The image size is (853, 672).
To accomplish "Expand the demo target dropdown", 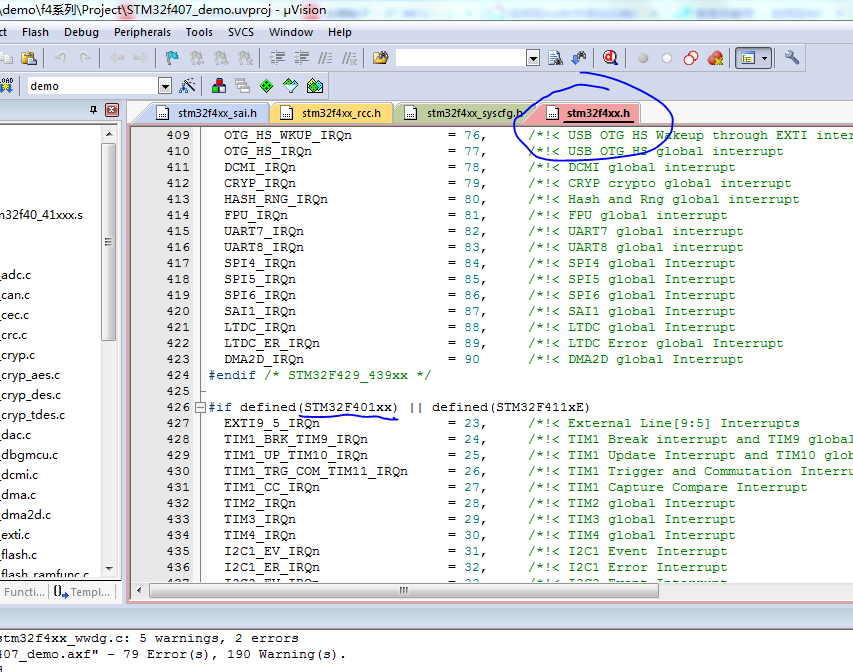I will (x=165, y=86).
